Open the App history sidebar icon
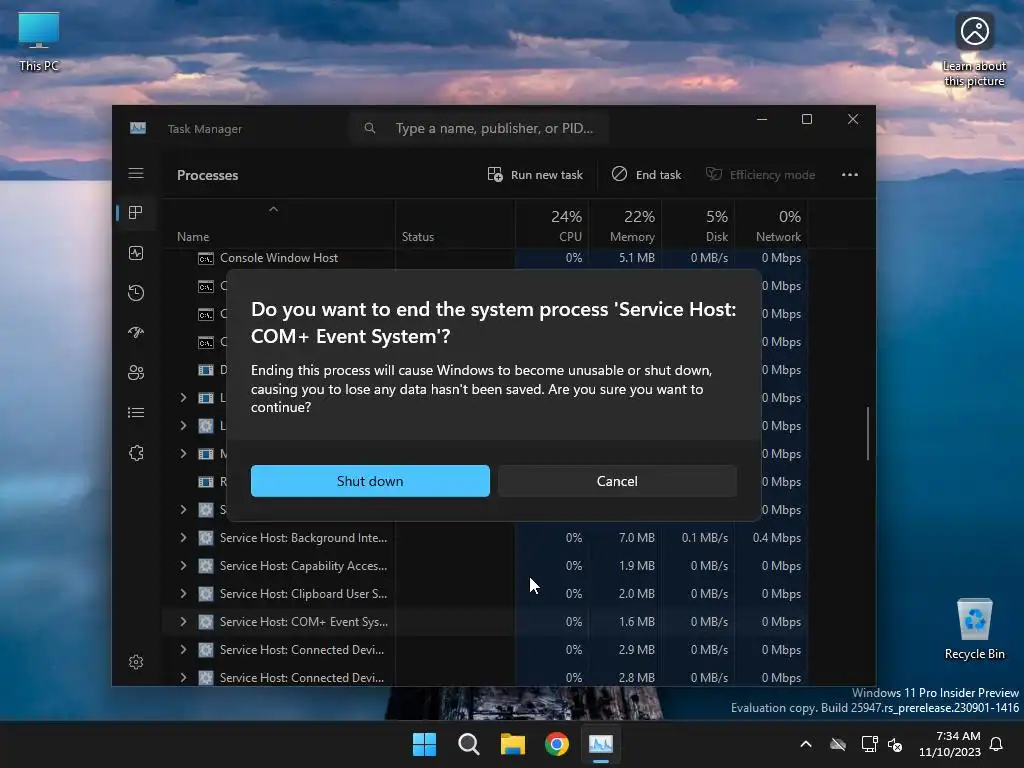Screen dimensions: 1024x768 pyautogui.click(x=136, y=293)
